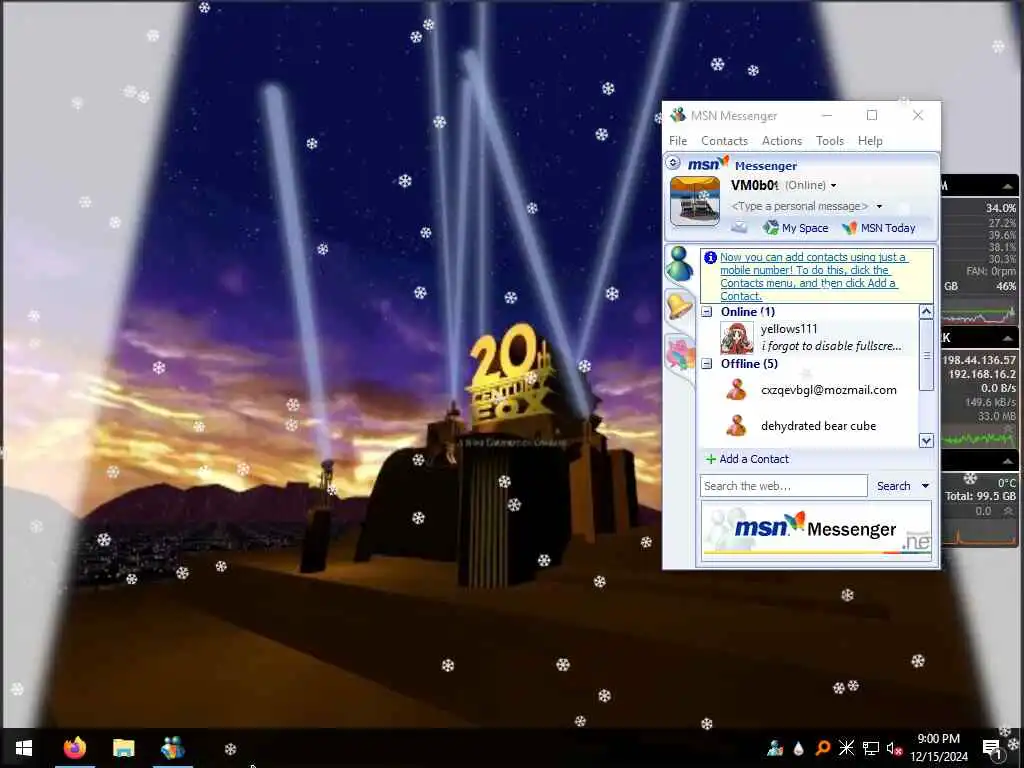Launch Firefox from the taskbar
This screenshot has height=768, width=1024.
pos(75,748)
